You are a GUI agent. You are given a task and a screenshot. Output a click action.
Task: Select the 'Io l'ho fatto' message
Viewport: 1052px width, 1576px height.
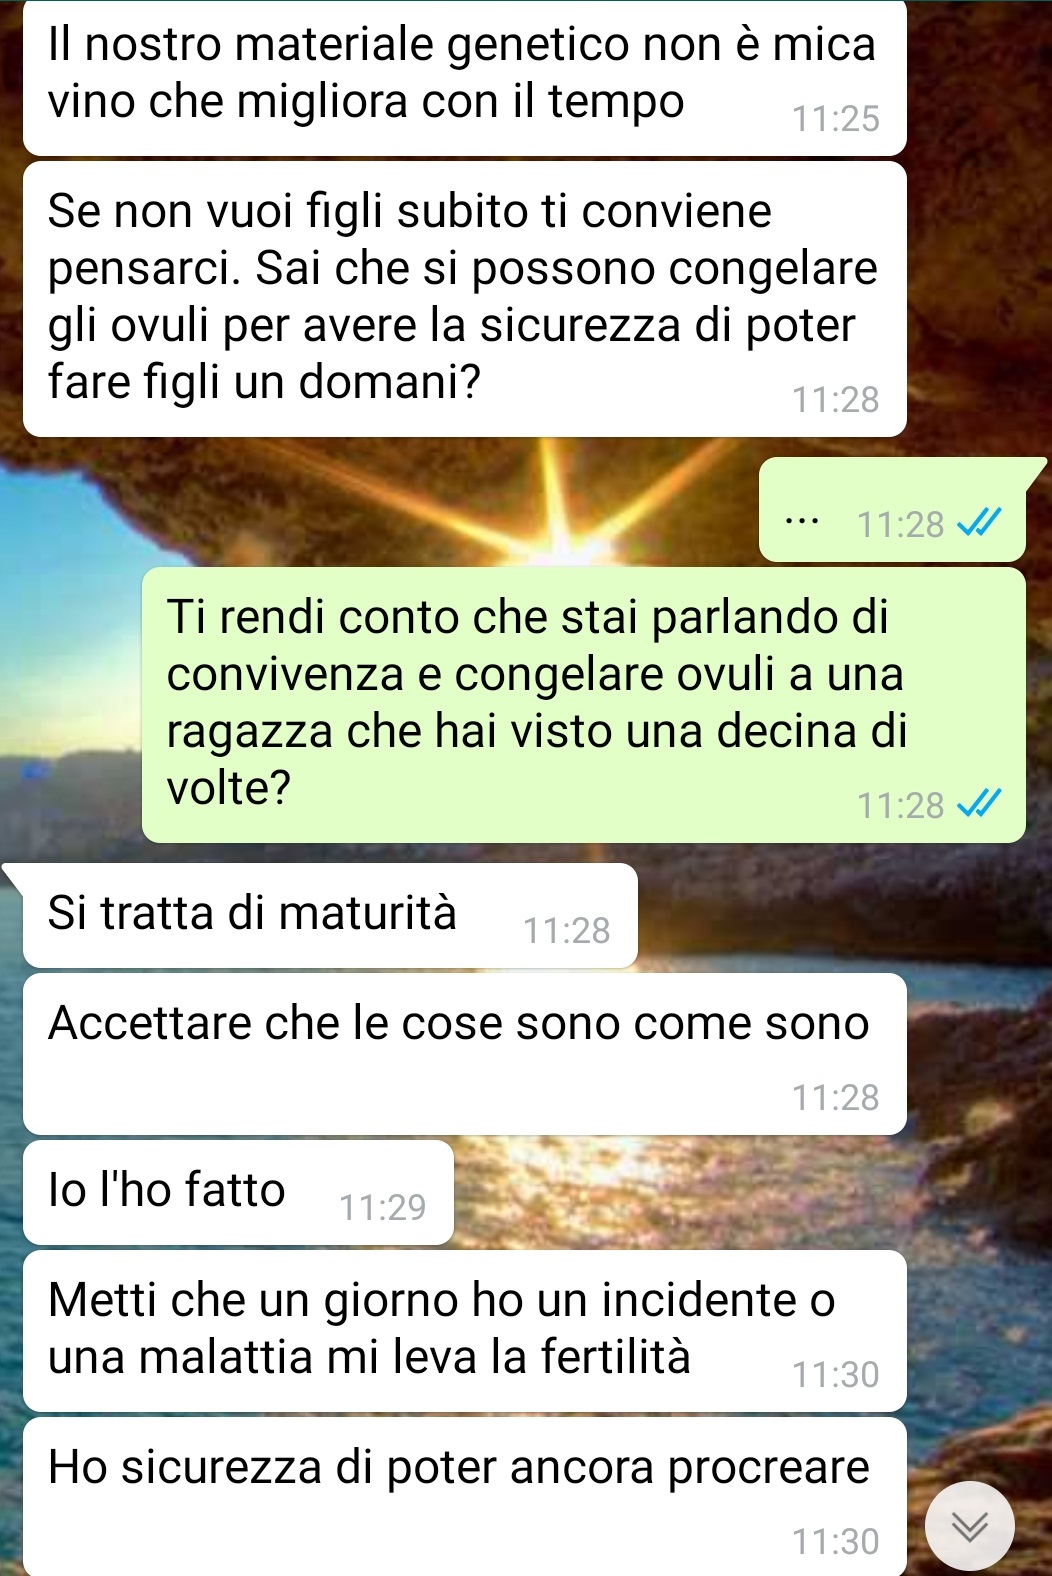tap(238, 1192)
